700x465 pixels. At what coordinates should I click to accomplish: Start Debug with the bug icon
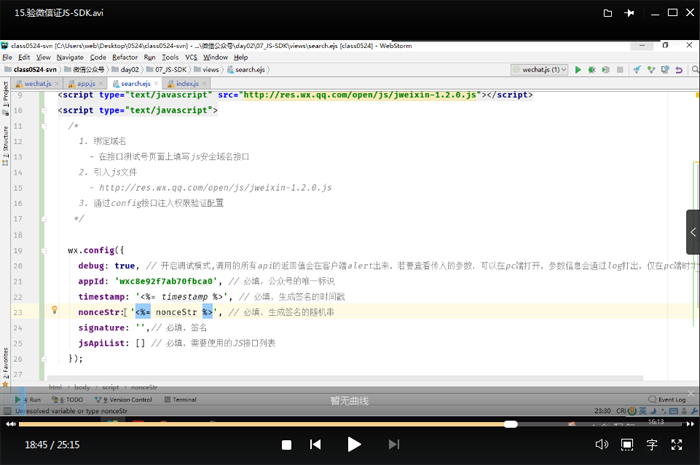592,70
